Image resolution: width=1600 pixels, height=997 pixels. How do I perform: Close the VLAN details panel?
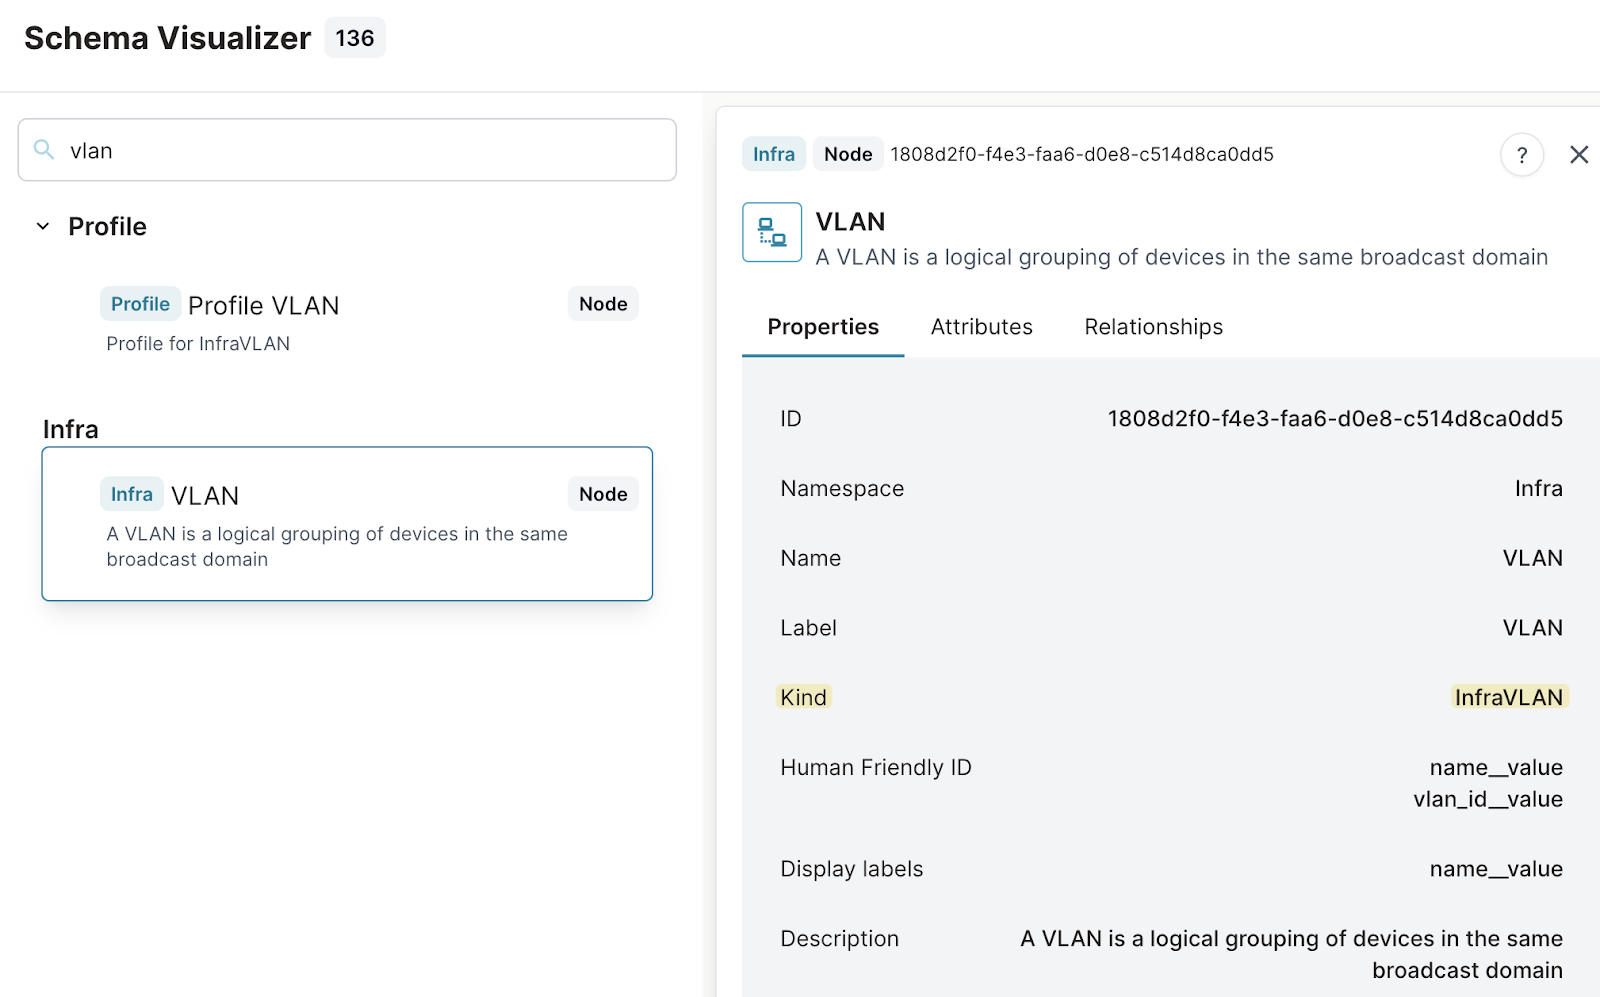(x=1579, y=155)
